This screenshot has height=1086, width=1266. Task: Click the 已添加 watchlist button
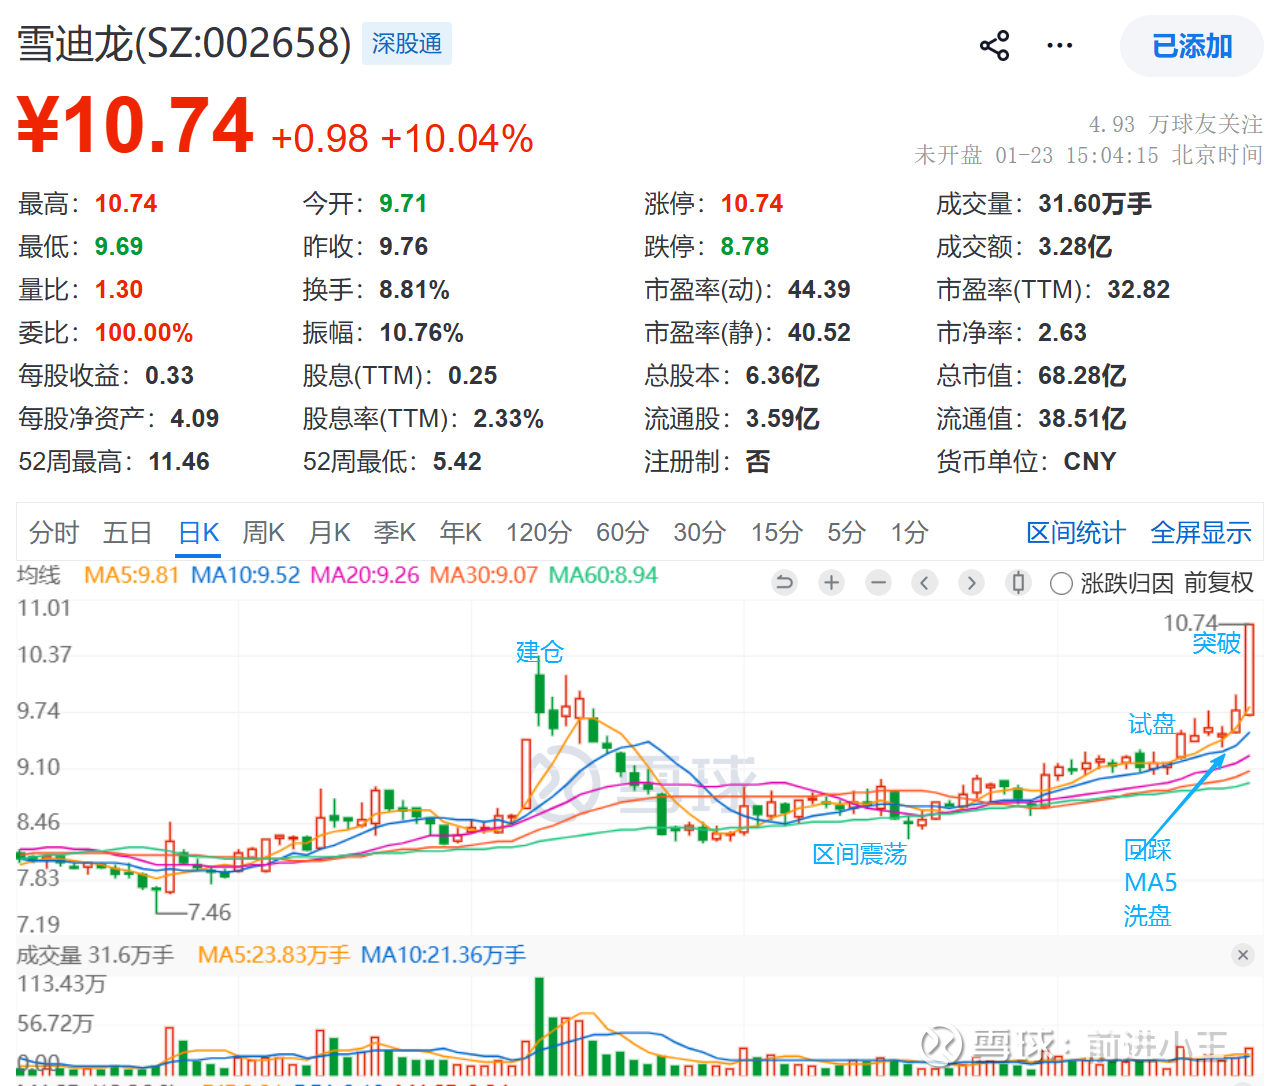[1192, 46]
